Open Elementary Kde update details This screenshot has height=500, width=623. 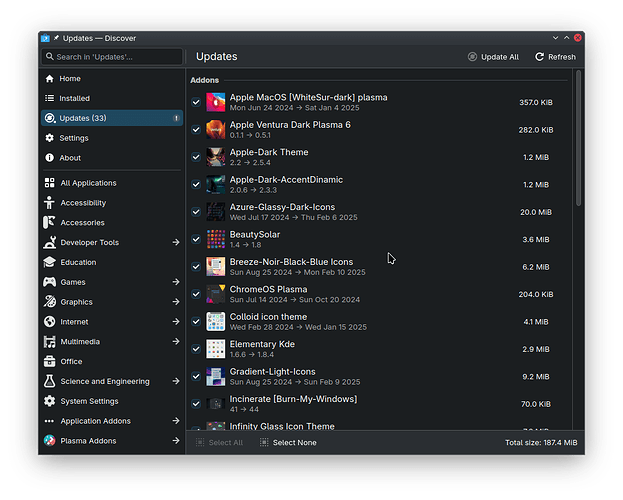[379, 349]
